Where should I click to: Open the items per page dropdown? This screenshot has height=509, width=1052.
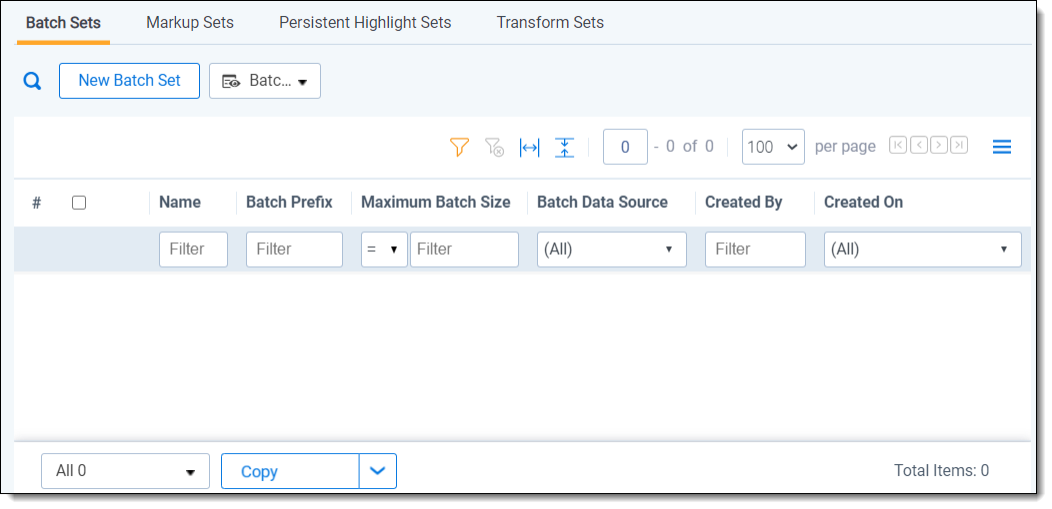coord(773,147)
